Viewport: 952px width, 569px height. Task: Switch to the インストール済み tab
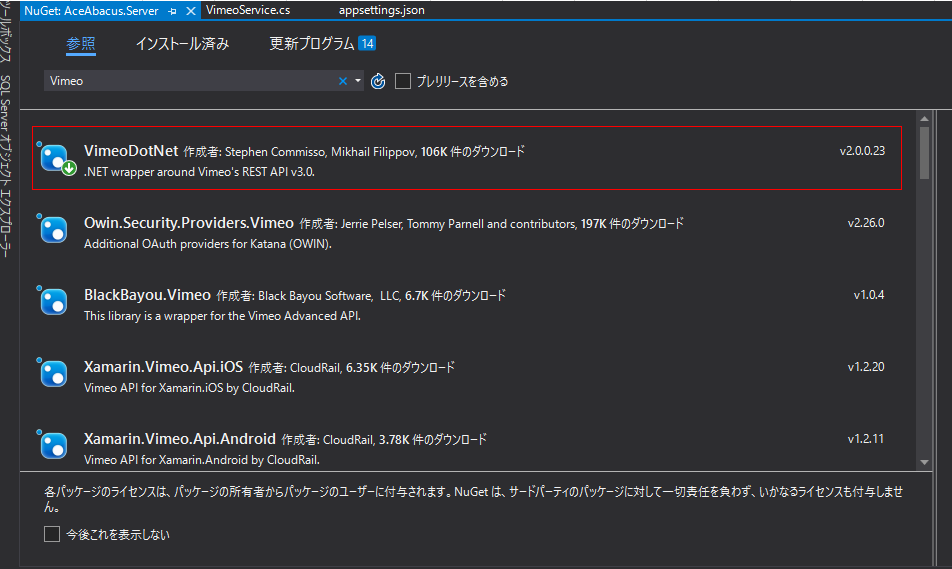(182, 44)
